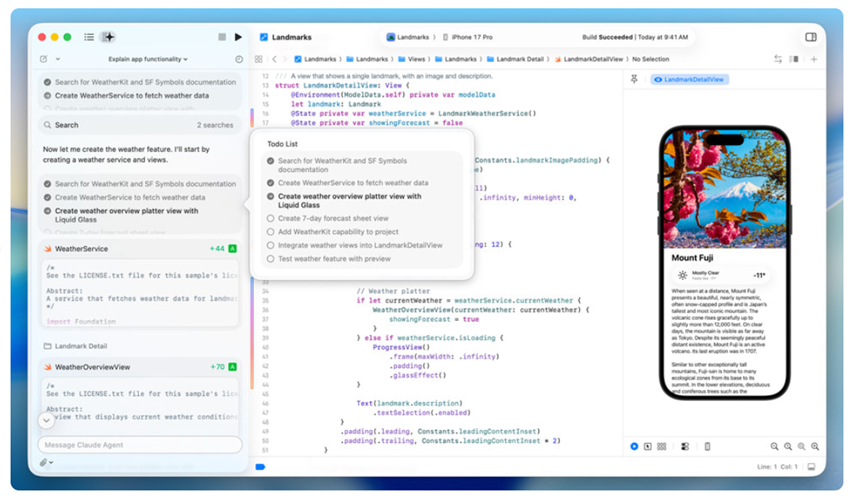Screen dimensions: 854x498
Task: Click the Stop build button
Action: pyautogui.click(x=221, y=37)
